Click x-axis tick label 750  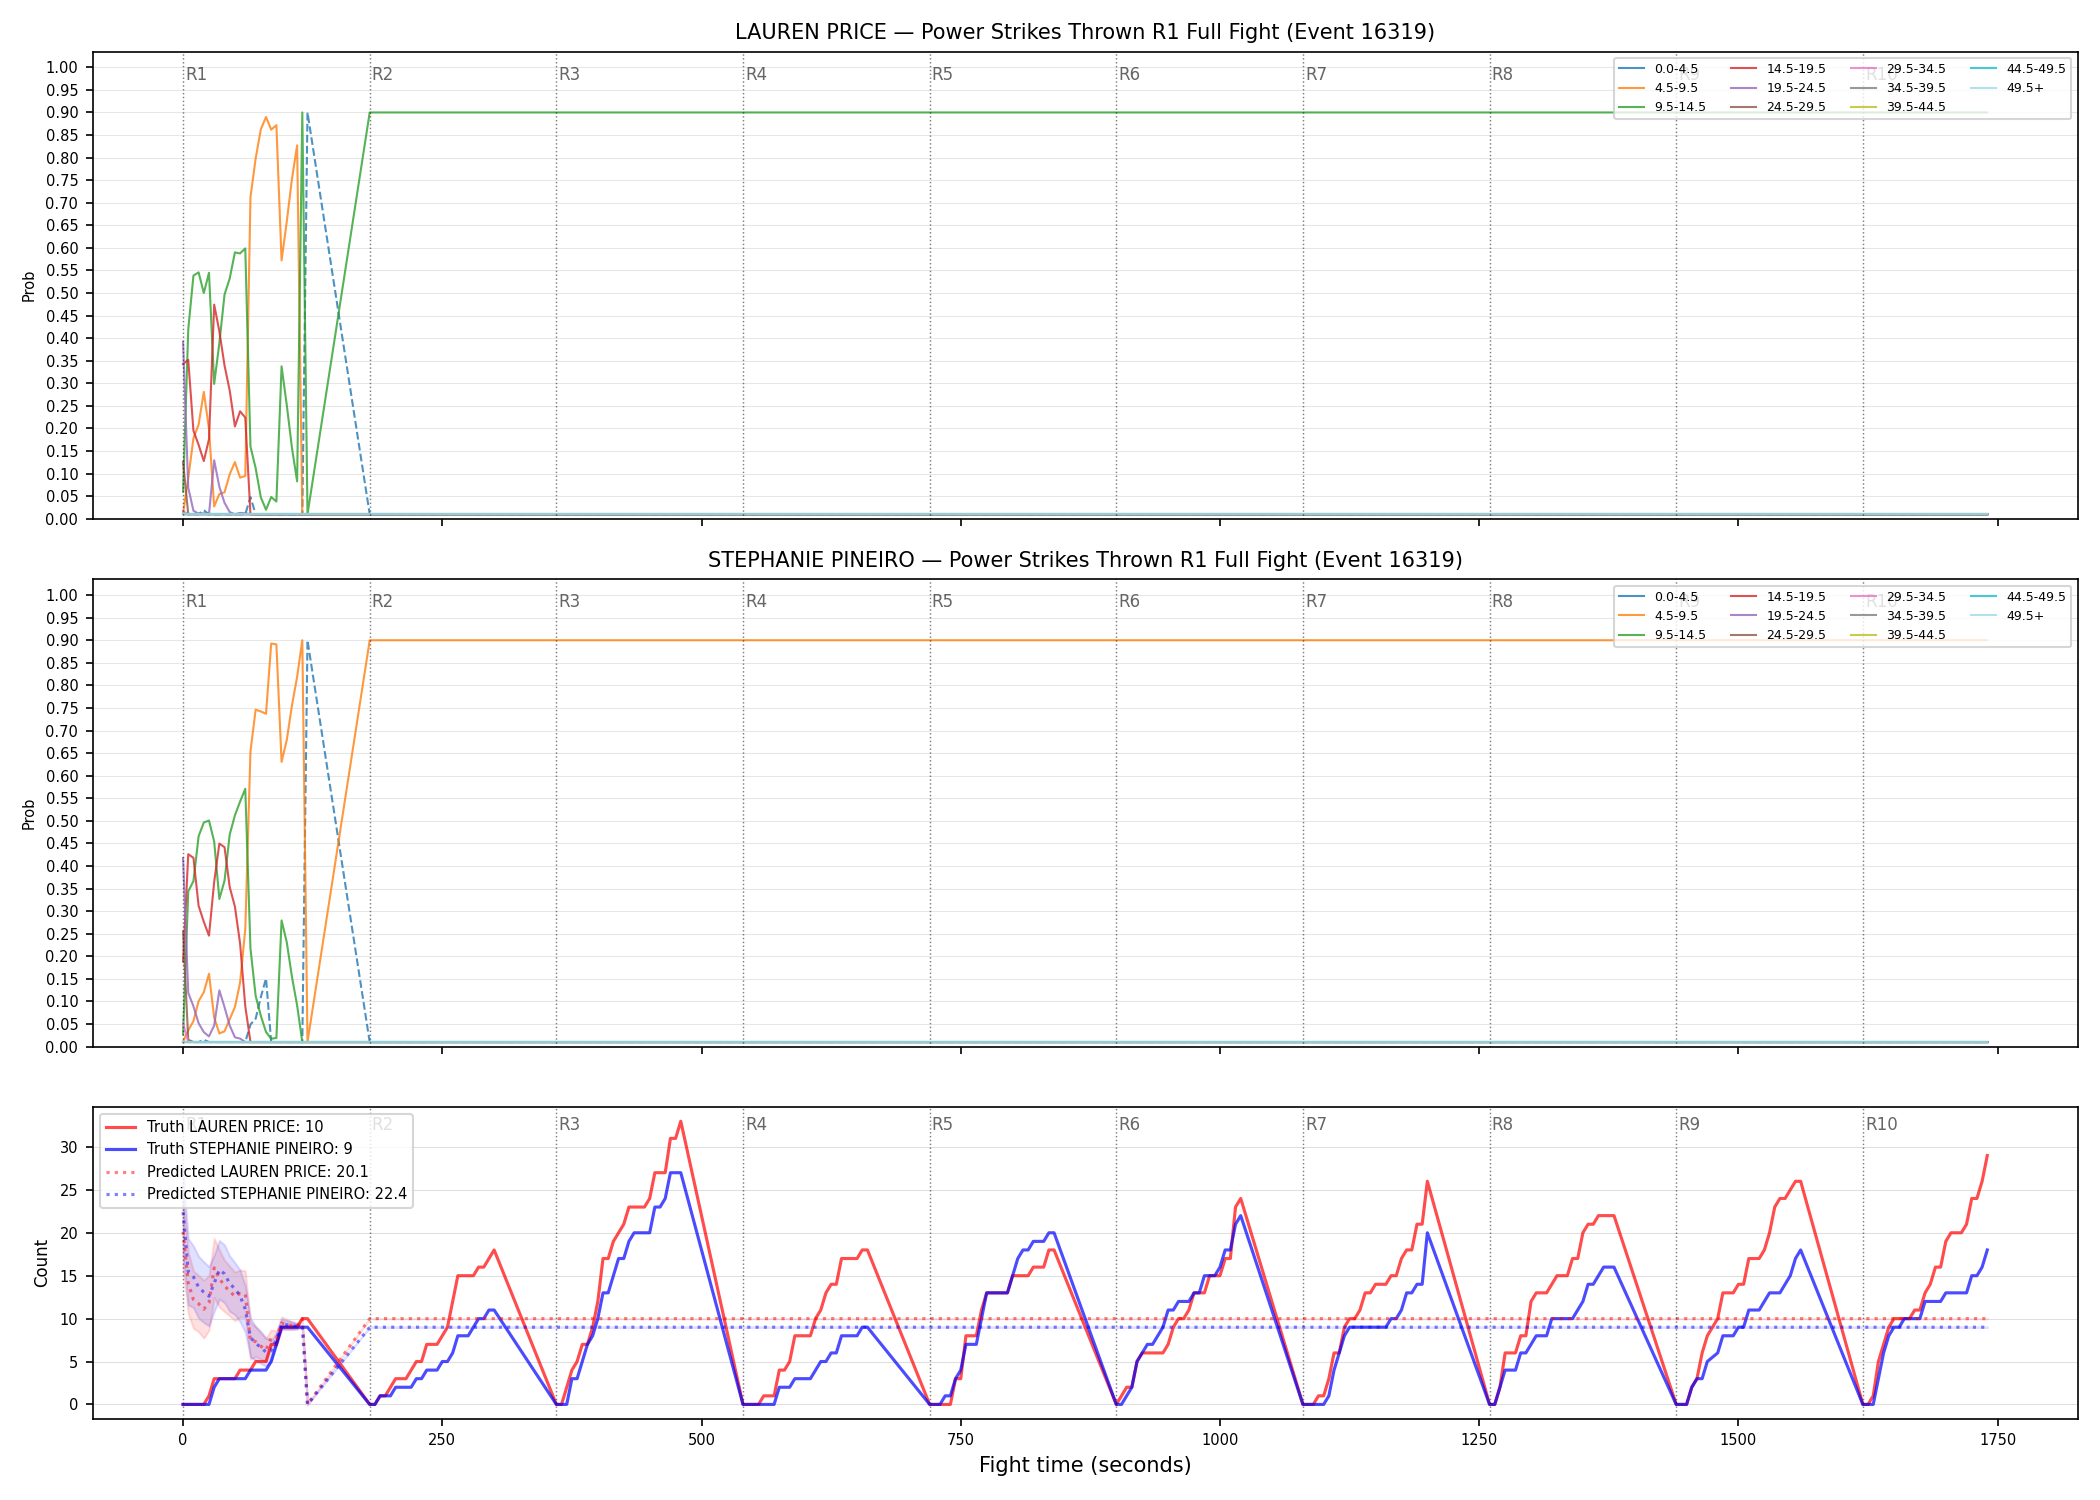click(961, 1440)
